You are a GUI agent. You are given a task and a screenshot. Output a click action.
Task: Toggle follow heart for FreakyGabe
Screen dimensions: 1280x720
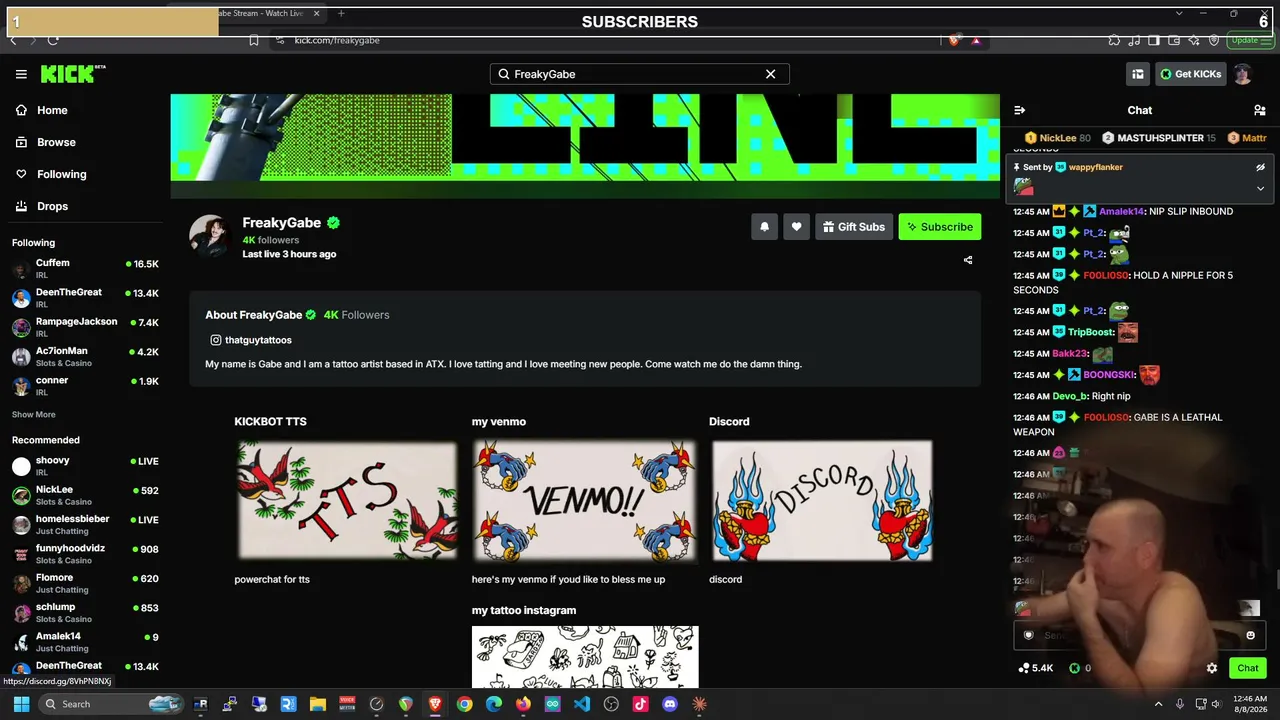[796, 227]
